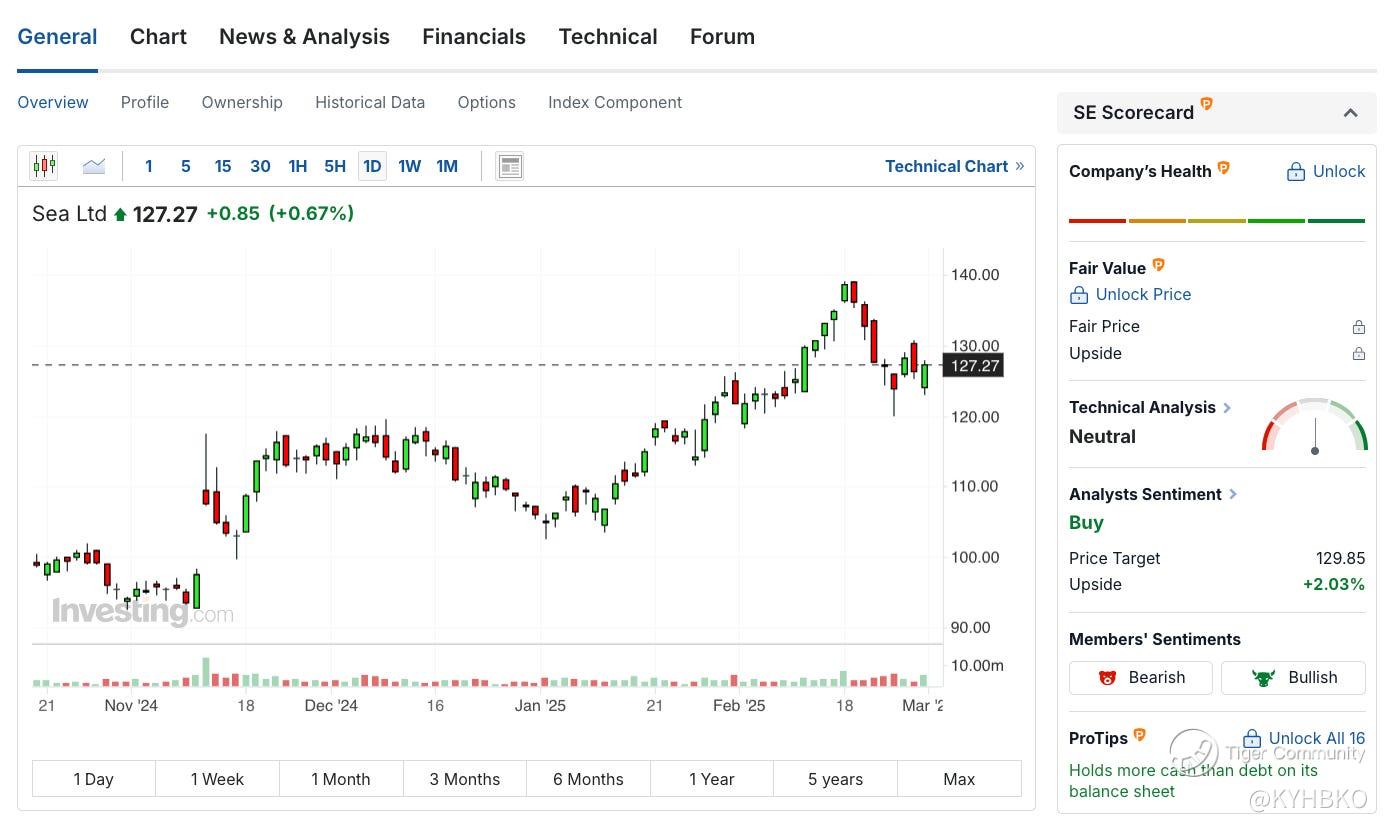The height and width of the screenshot is (830, 1394).
Task: Click Unlock Price link
Action: (x=1143, y=294)
